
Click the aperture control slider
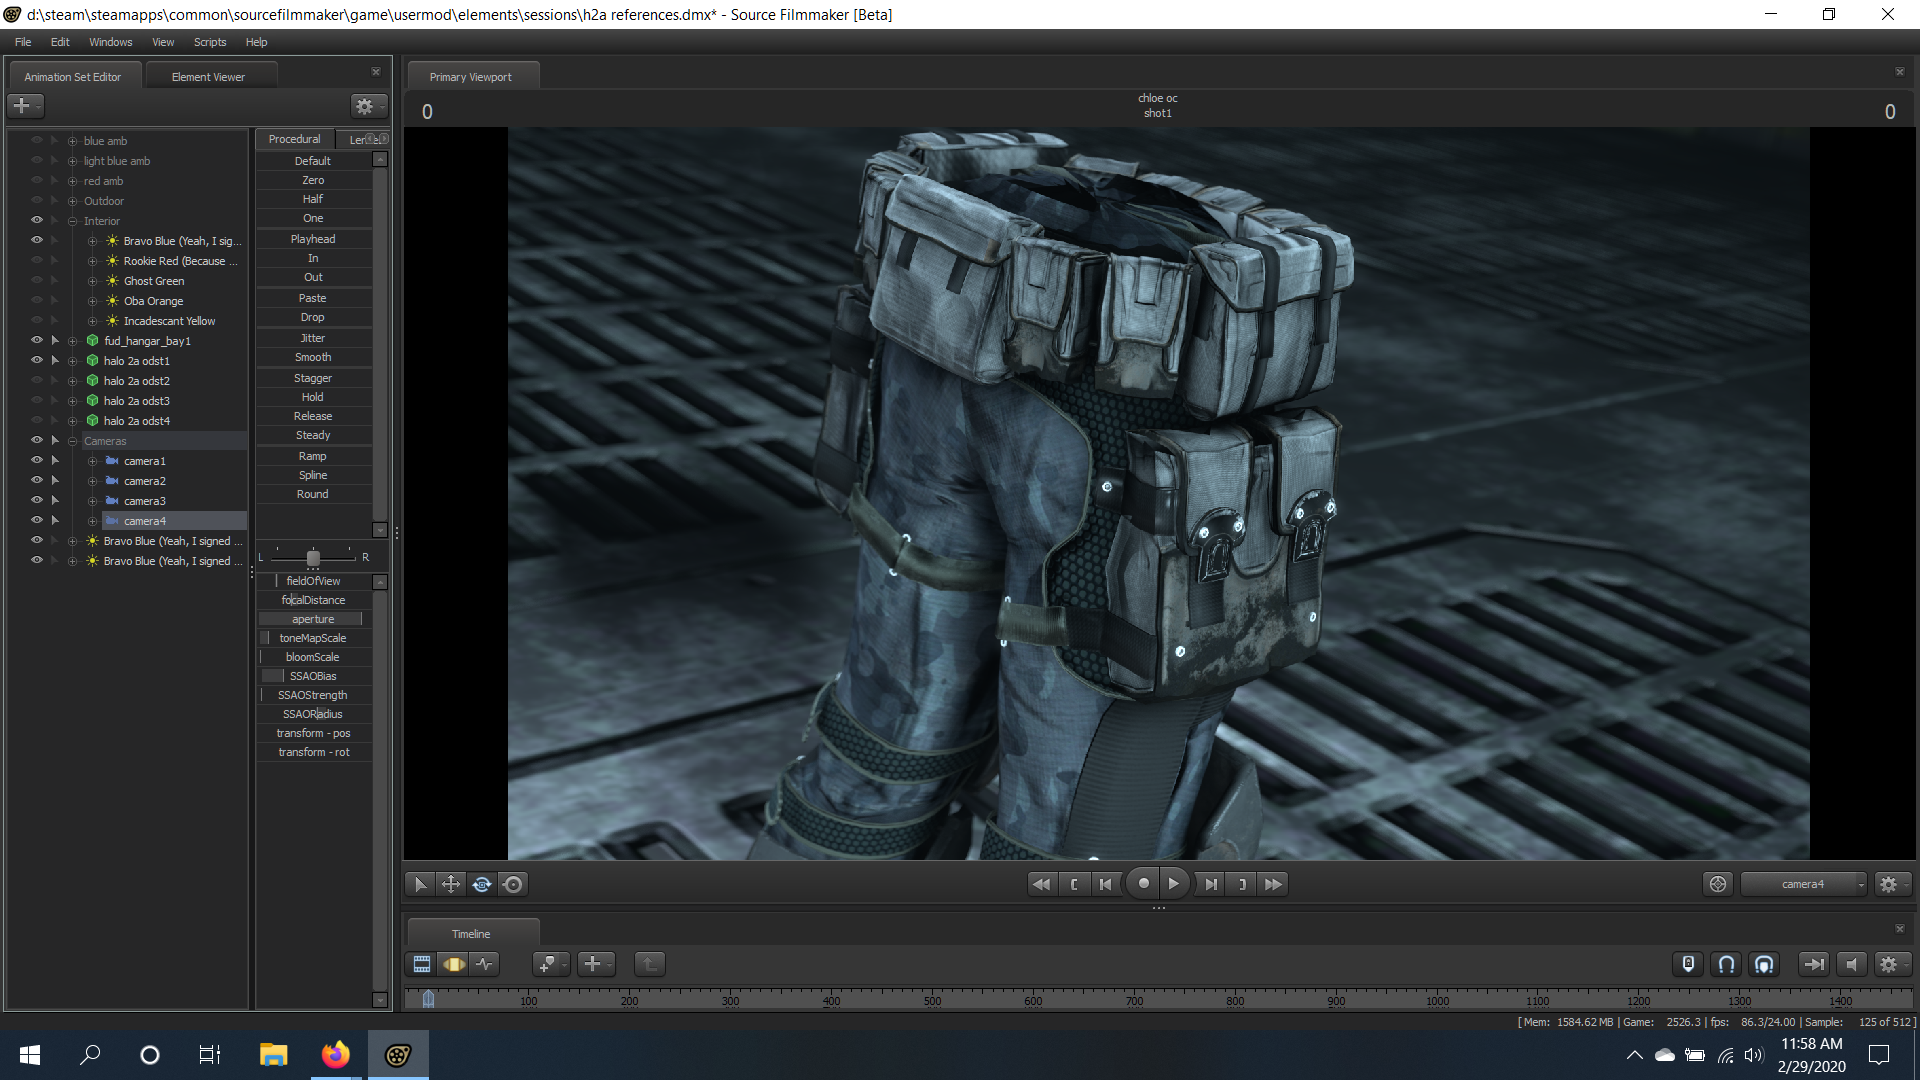313,619
